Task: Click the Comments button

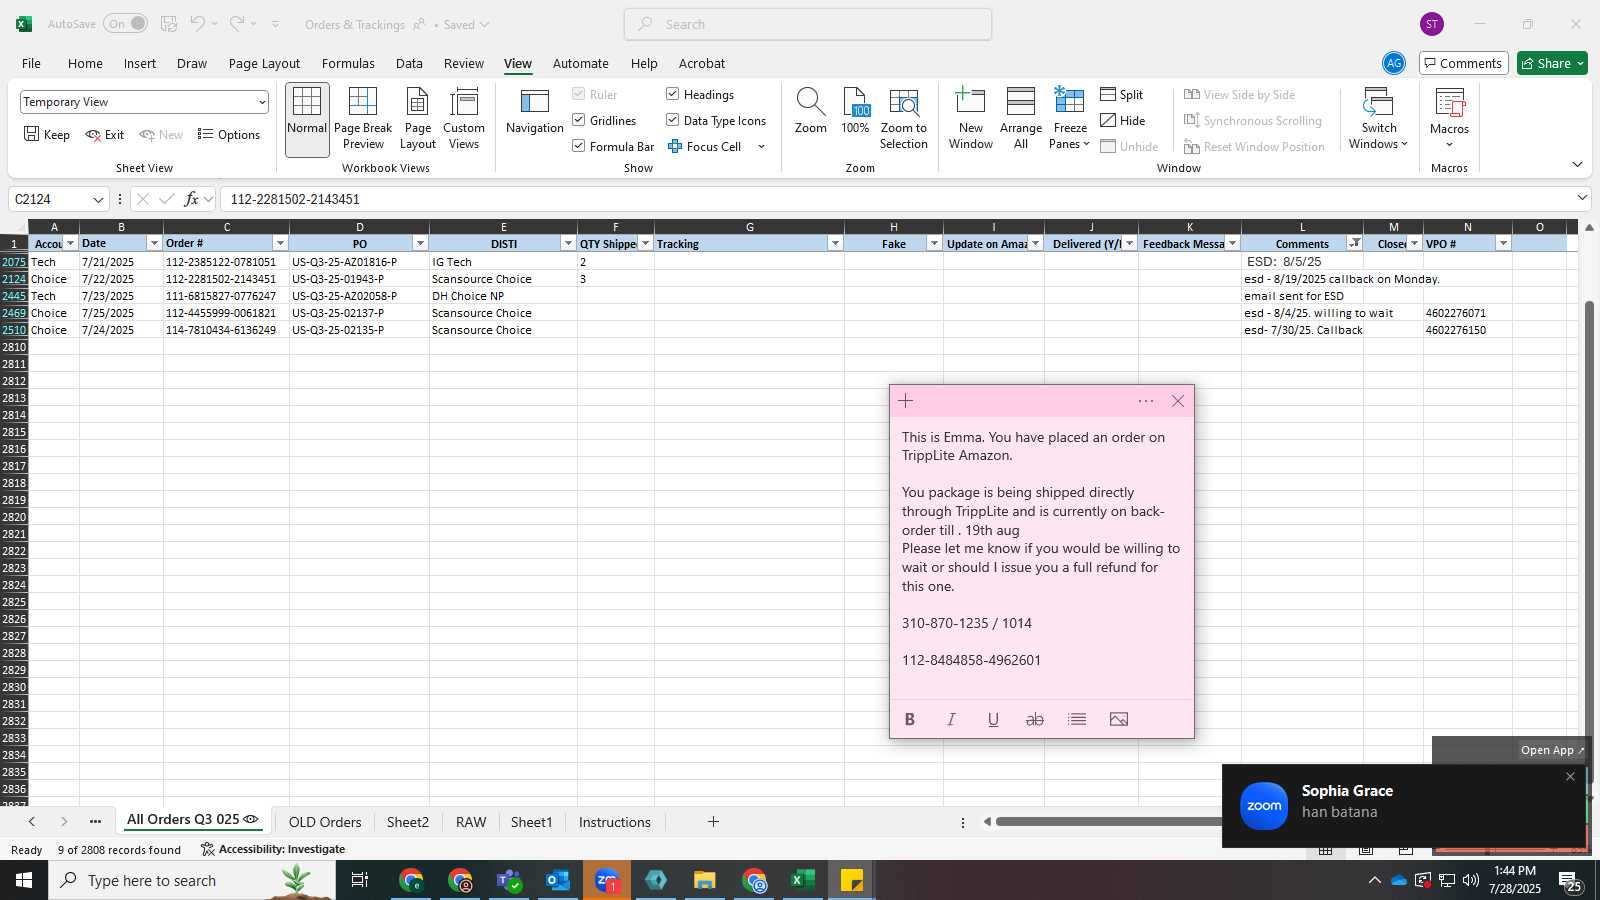Action: tap(1463, 63)
